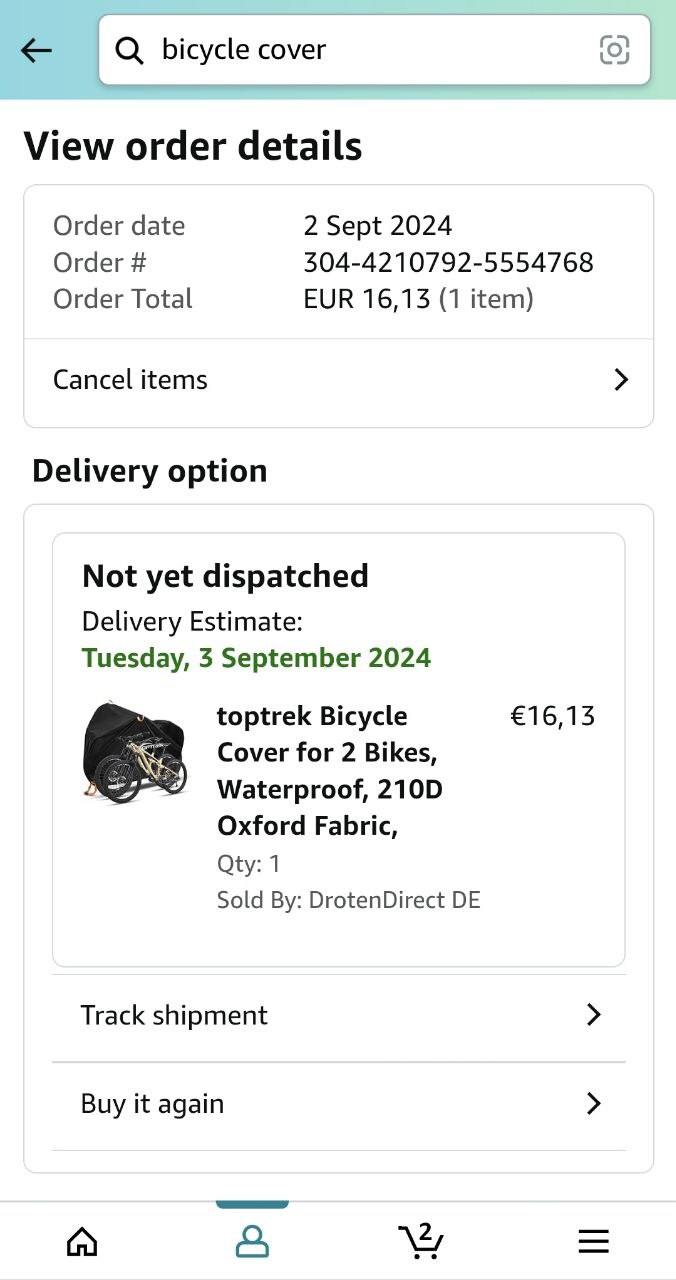Open the bicycle cover product thumbnail

click(x=134, y=752)
